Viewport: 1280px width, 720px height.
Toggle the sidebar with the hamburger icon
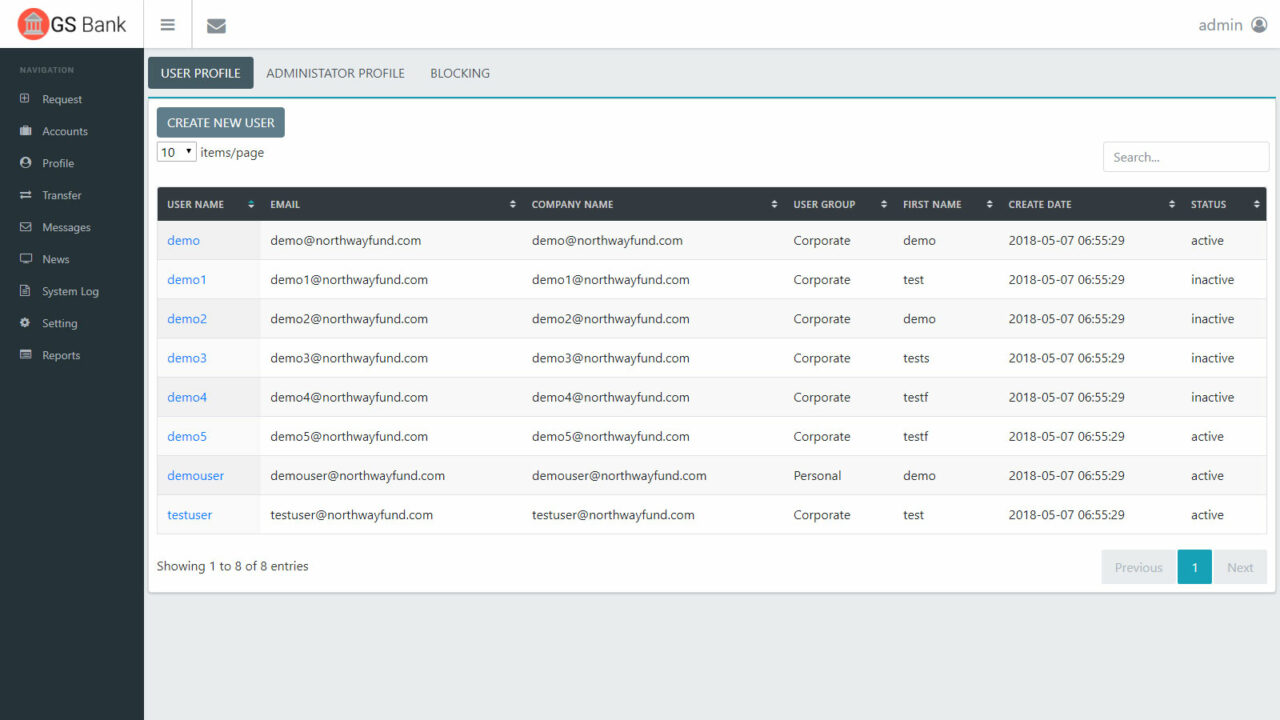(167, 24)
